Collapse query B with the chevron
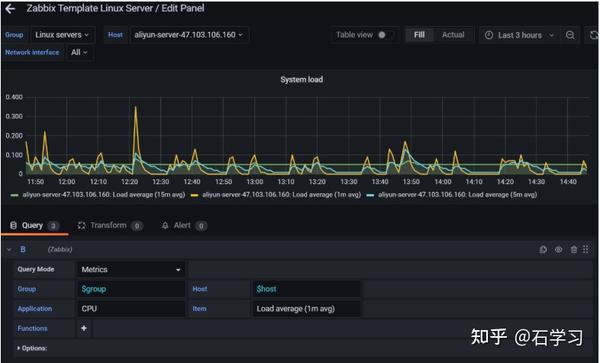600x363 pixels. (x=9, y=250)
